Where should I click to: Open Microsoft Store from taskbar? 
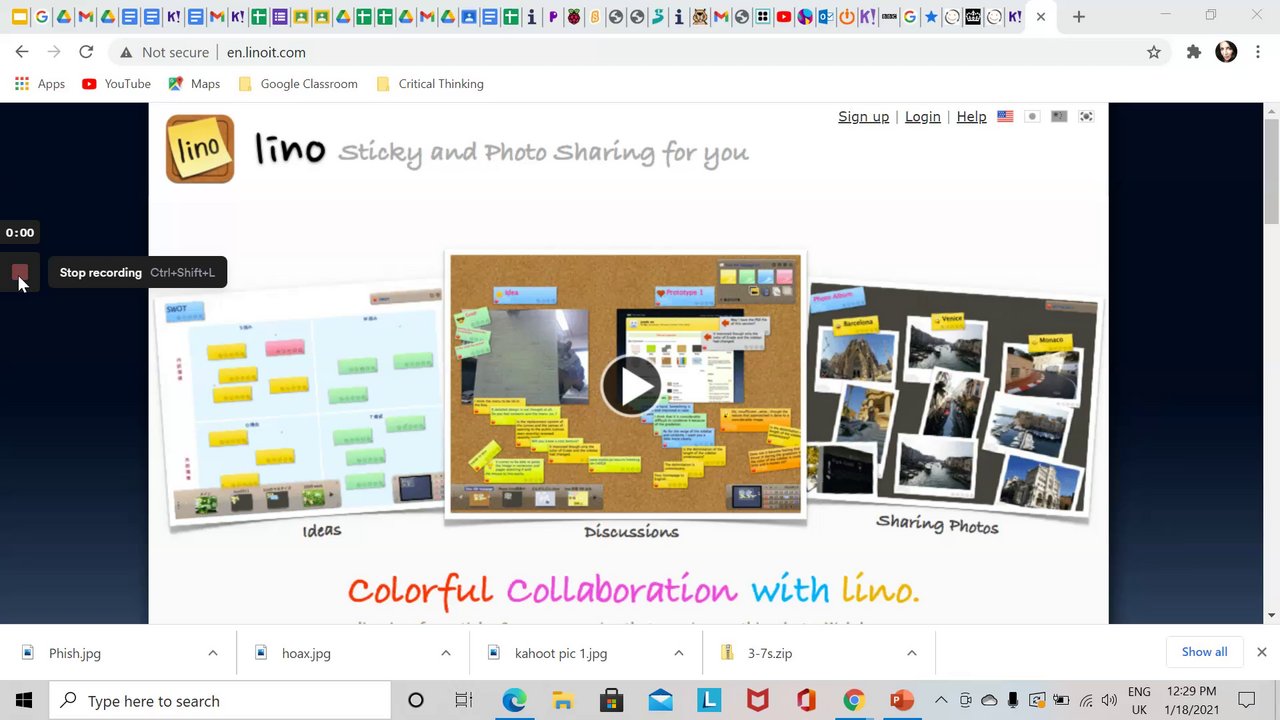click(611, 701)
